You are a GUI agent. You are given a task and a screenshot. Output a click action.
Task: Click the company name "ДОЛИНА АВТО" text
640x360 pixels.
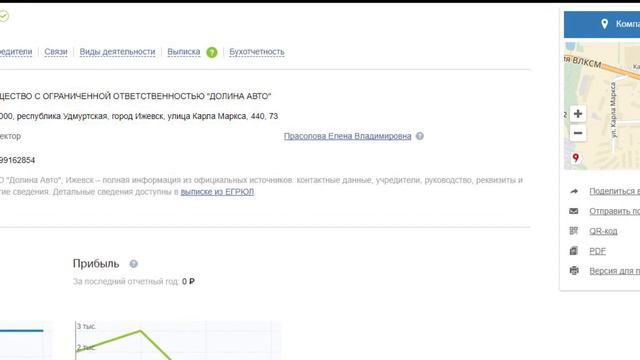239,96
